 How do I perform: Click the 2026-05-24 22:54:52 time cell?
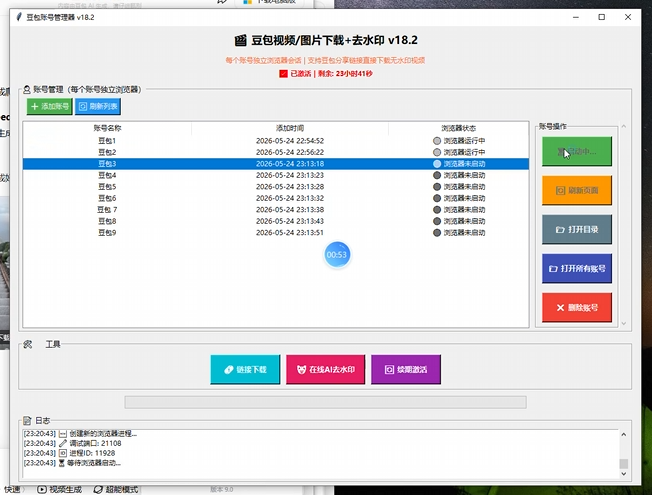point(290,141)
